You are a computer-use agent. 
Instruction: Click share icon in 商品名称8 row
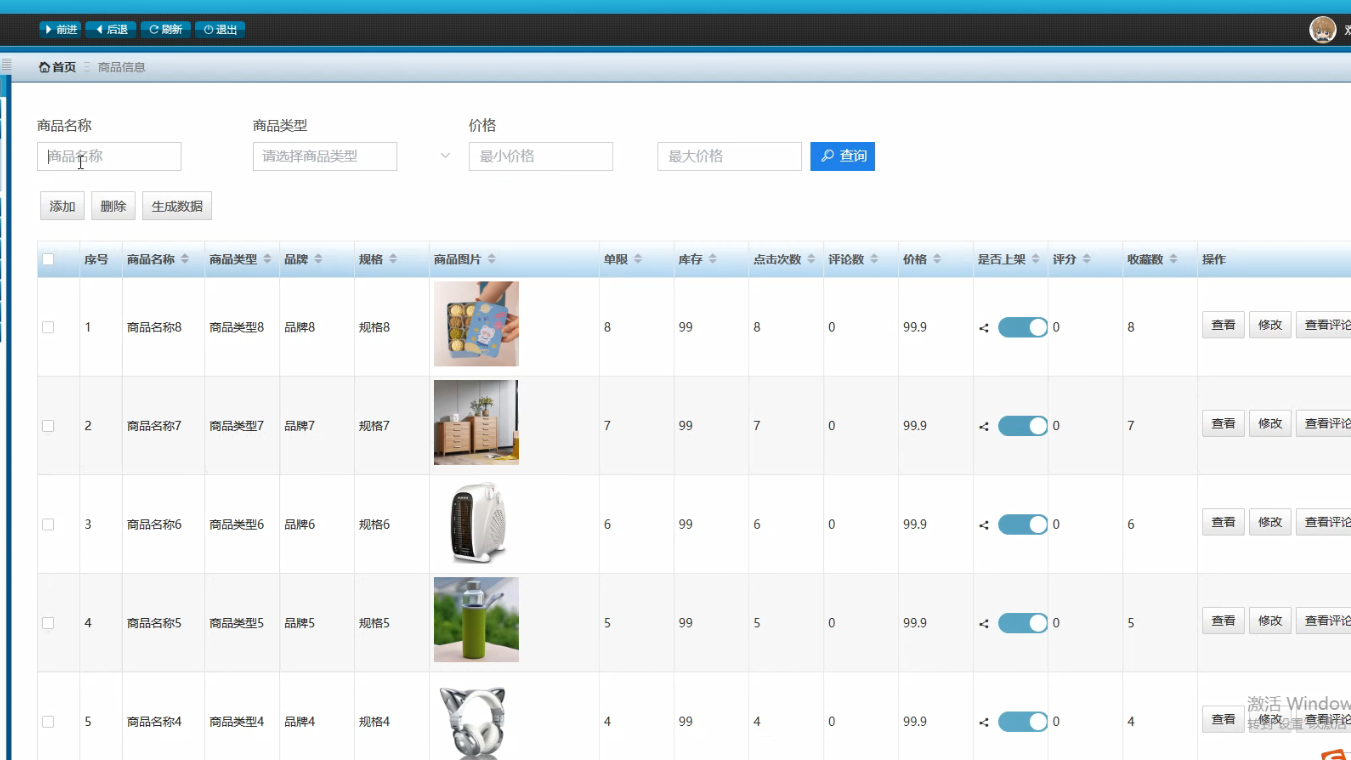click(x=984, y=328)
